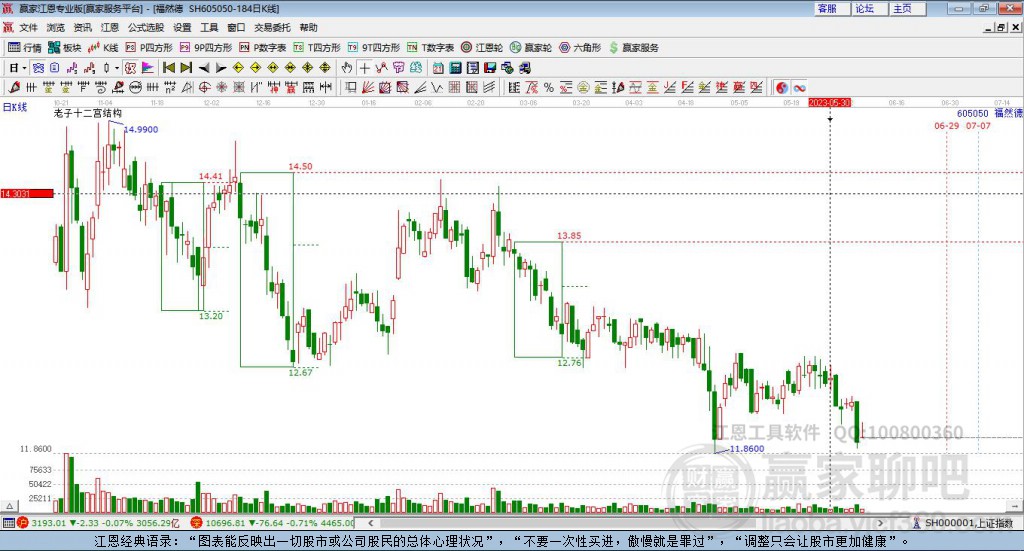
Task: Open the 行情 market quotes view
Action: (24, 48)
